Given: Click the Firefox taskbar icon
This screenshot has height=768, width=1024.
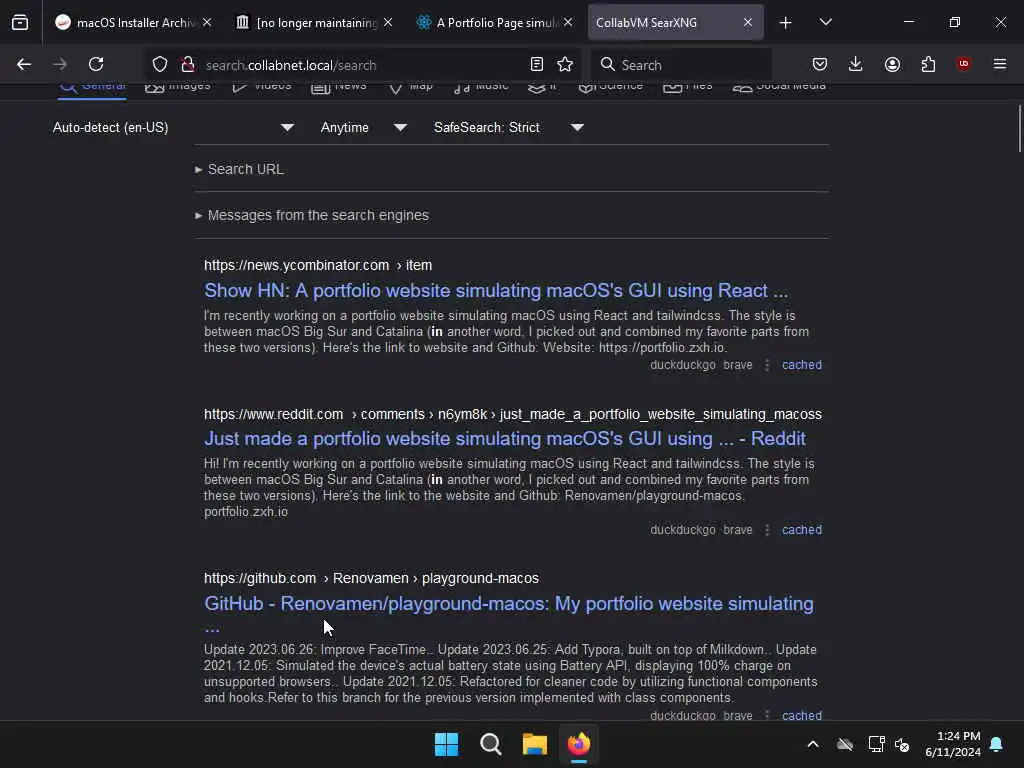Looking at the screenshot, I should pos(579,744).
